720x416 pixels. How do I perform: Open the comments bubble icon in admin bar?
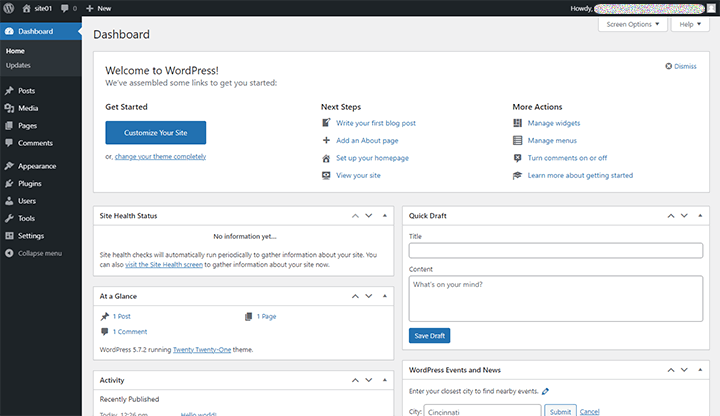67,8
